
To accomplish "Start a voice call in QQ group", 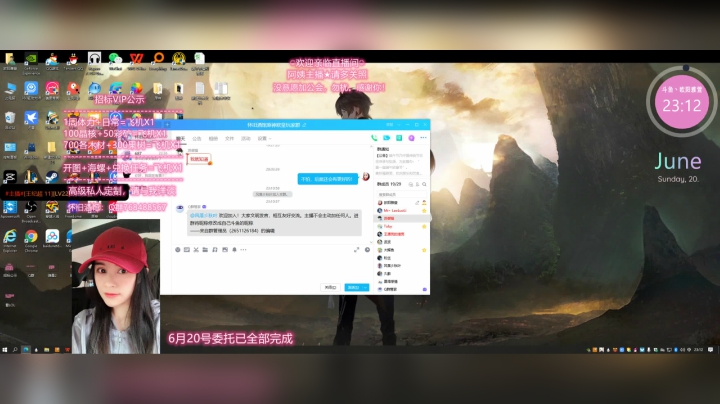I will [x=374, y=138].
